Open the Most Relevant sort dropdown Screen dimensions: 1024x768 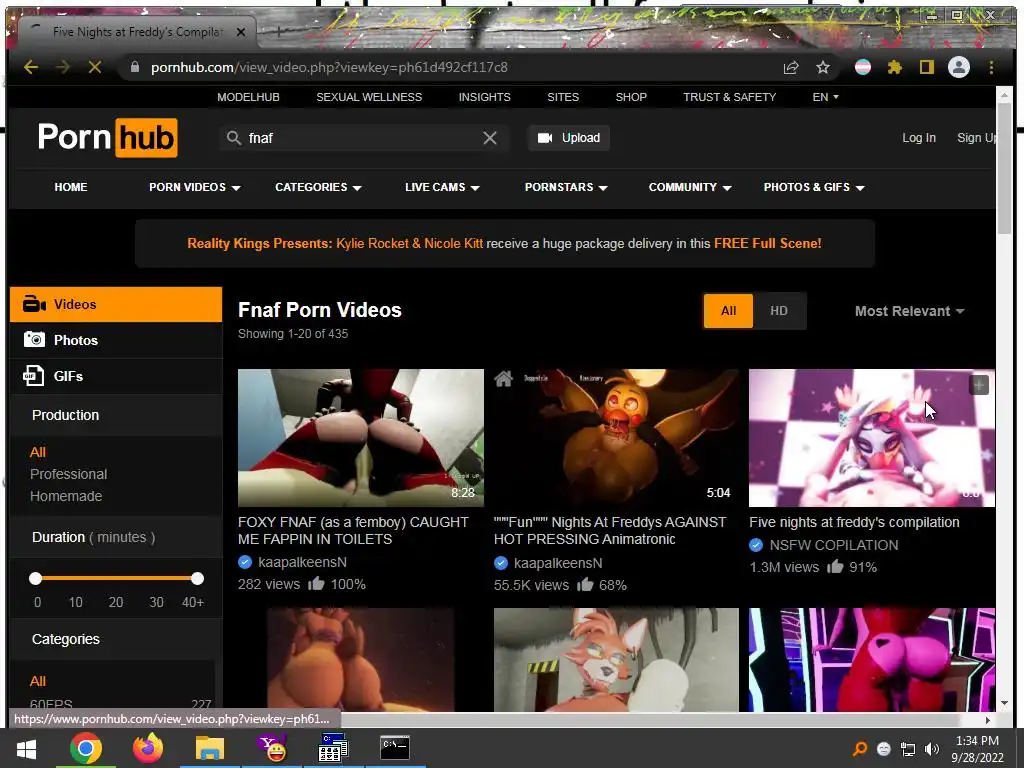point(910,311)
